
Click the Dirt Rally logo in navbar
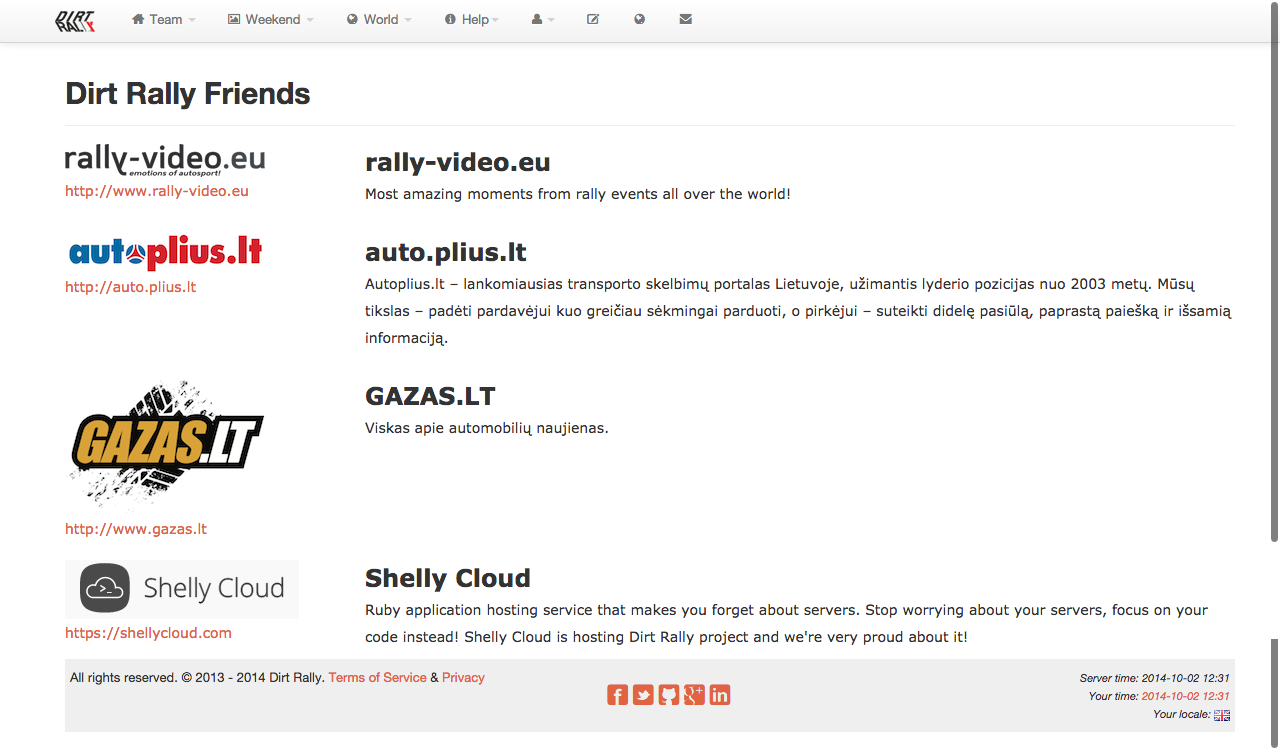[75, 20]
